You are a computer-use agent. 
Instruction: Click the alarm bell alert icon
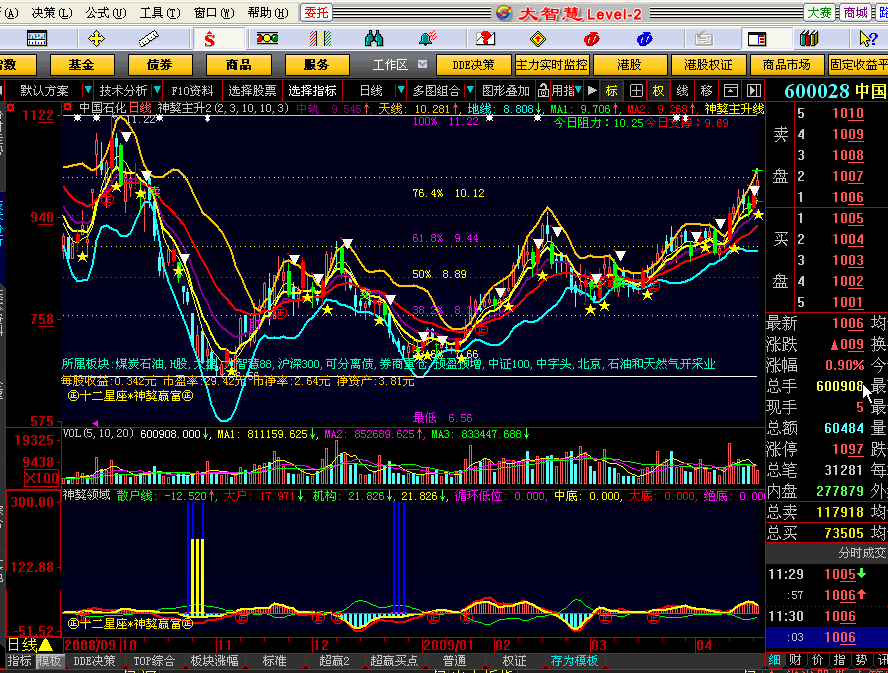(x=428, y=38)
